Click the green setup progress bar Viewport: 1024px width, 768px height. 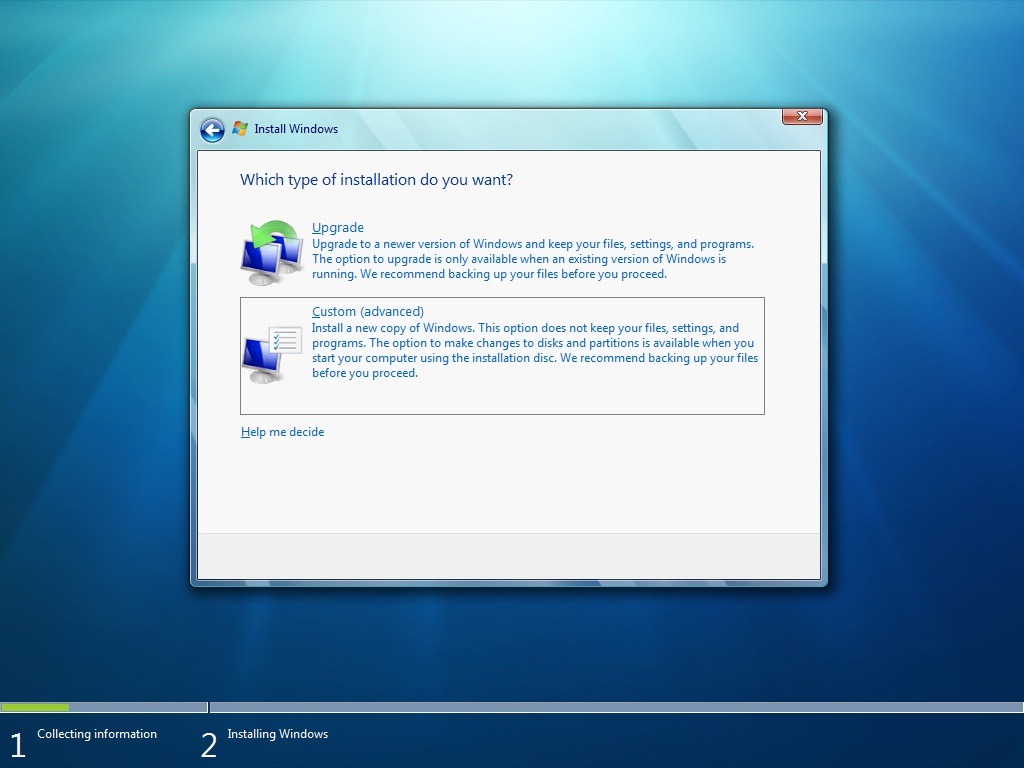pyautogui.click(x=35, y=707)
